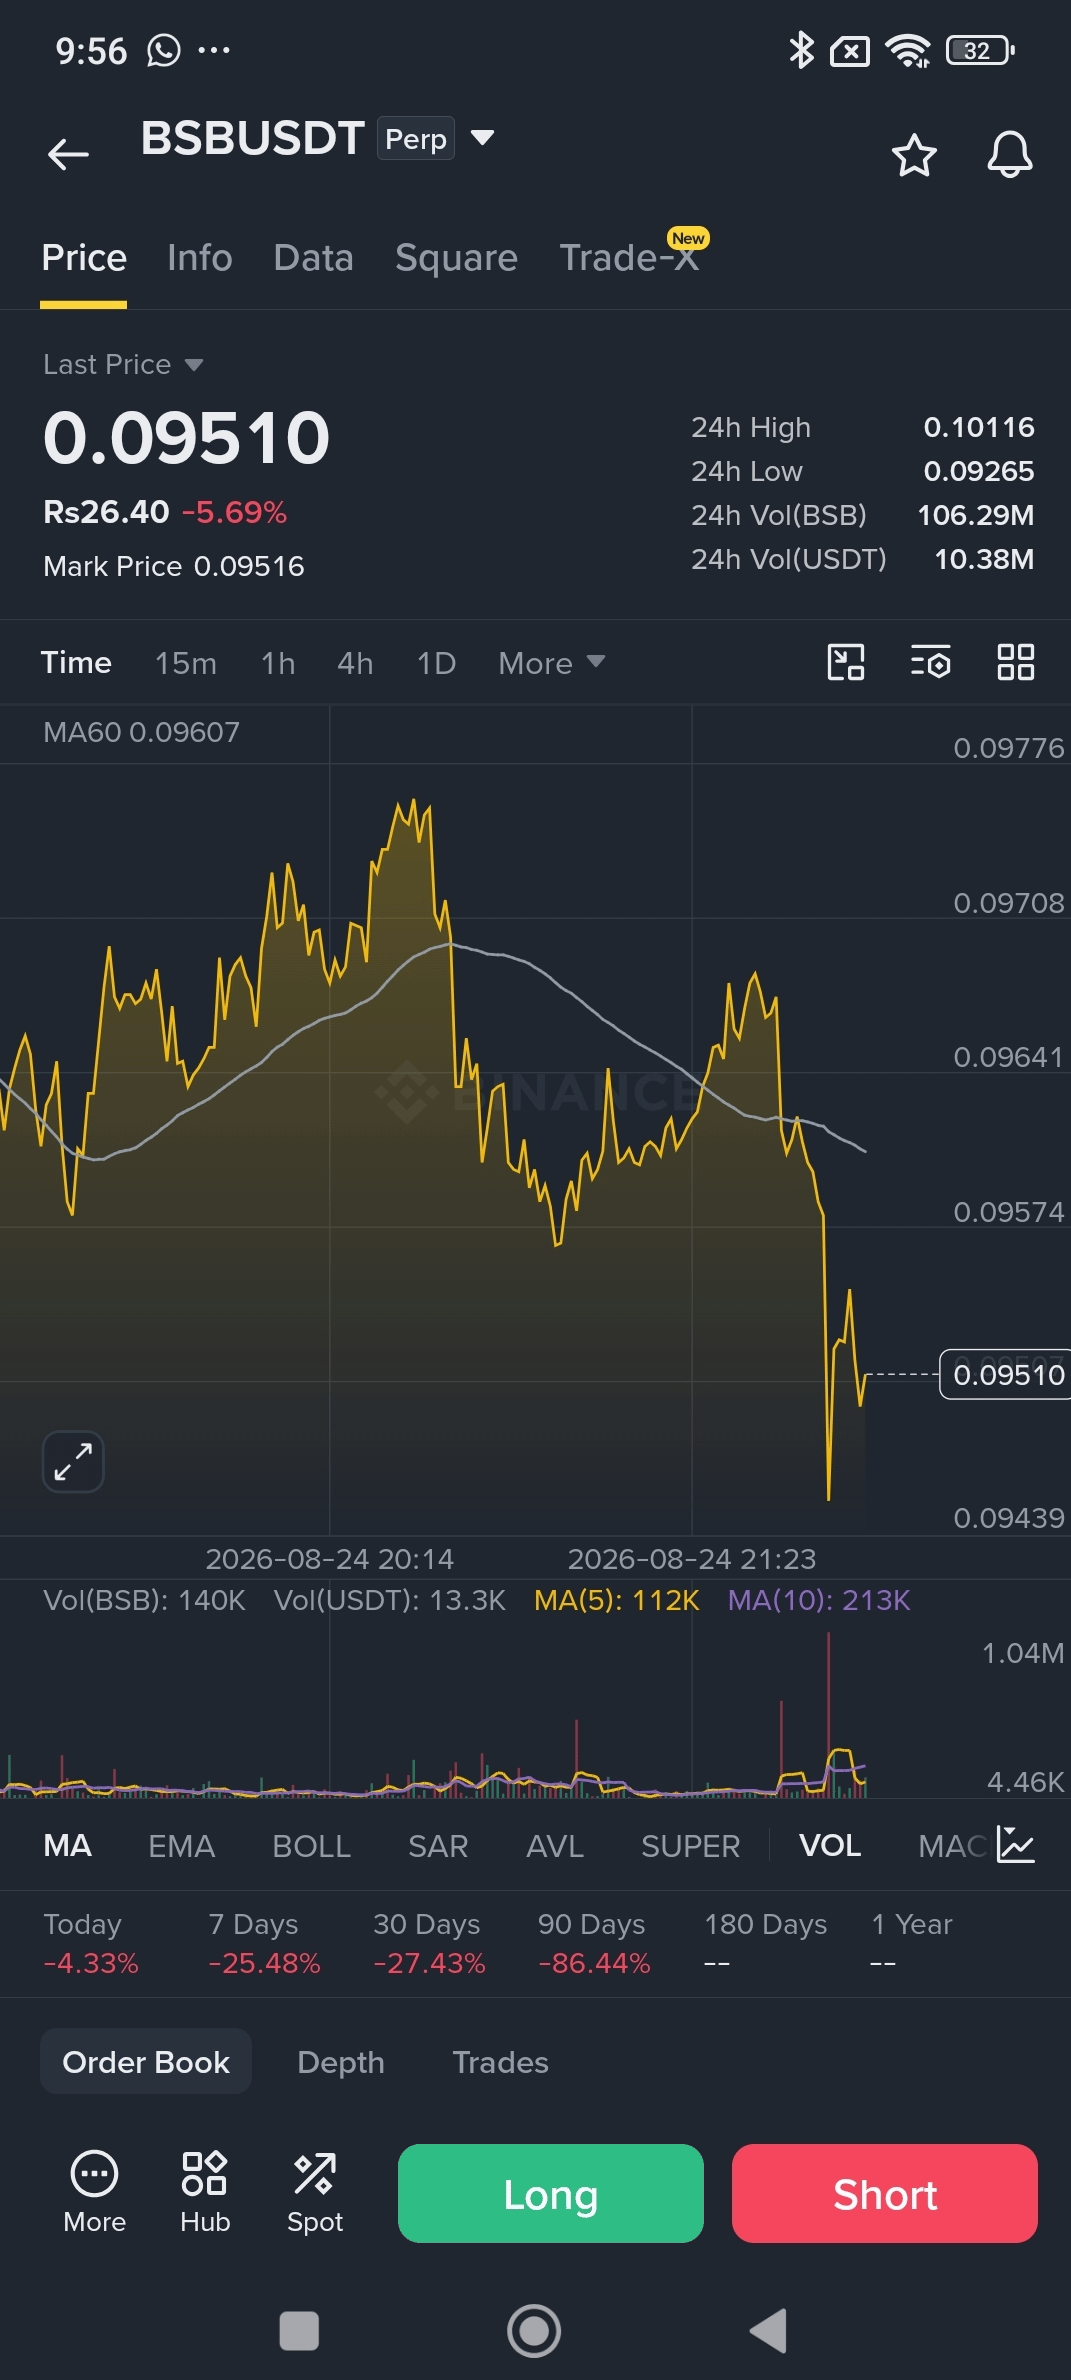
Task: Tap the current price tag 0.09510 on chart
Action: [1005, 1374]
